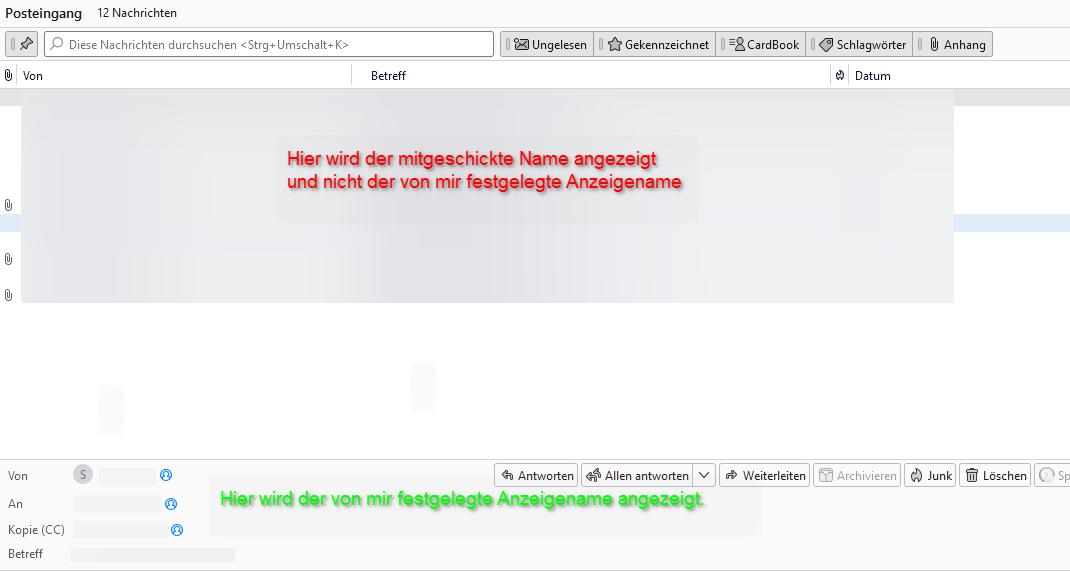
Task: Filter messages by CardBook contacts
Action: point(764,44)
